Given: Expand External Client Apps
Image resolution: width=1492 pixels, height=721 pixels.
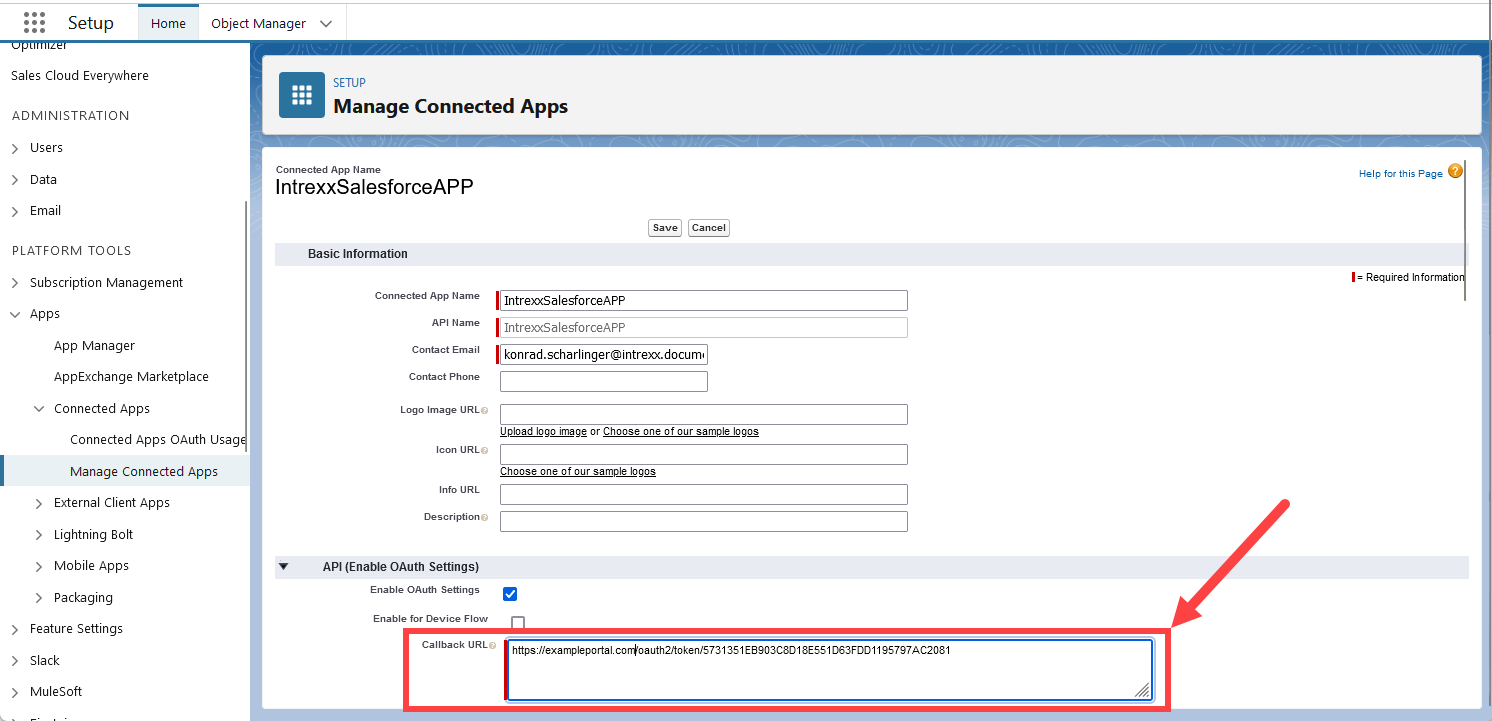Looking at the screenshot, I should tap(39, 503).
